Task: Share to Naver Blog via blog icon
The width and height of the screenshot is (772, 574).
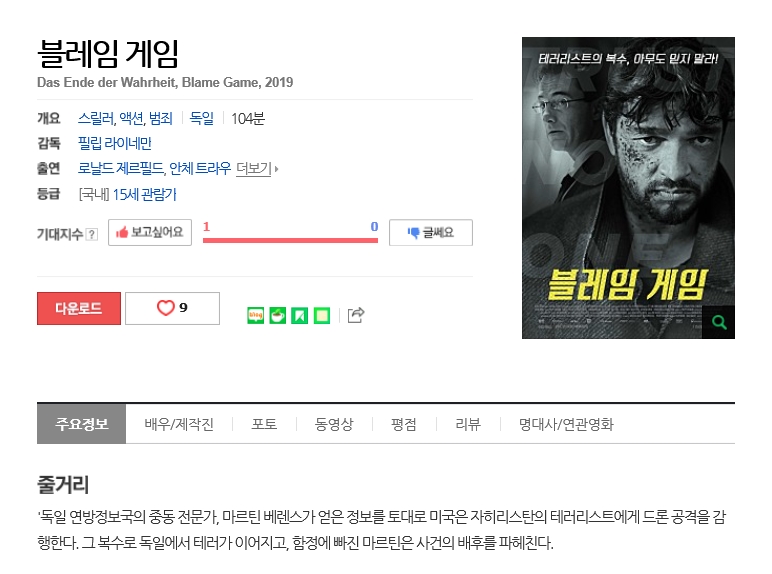Action: (x=256, y=315)
